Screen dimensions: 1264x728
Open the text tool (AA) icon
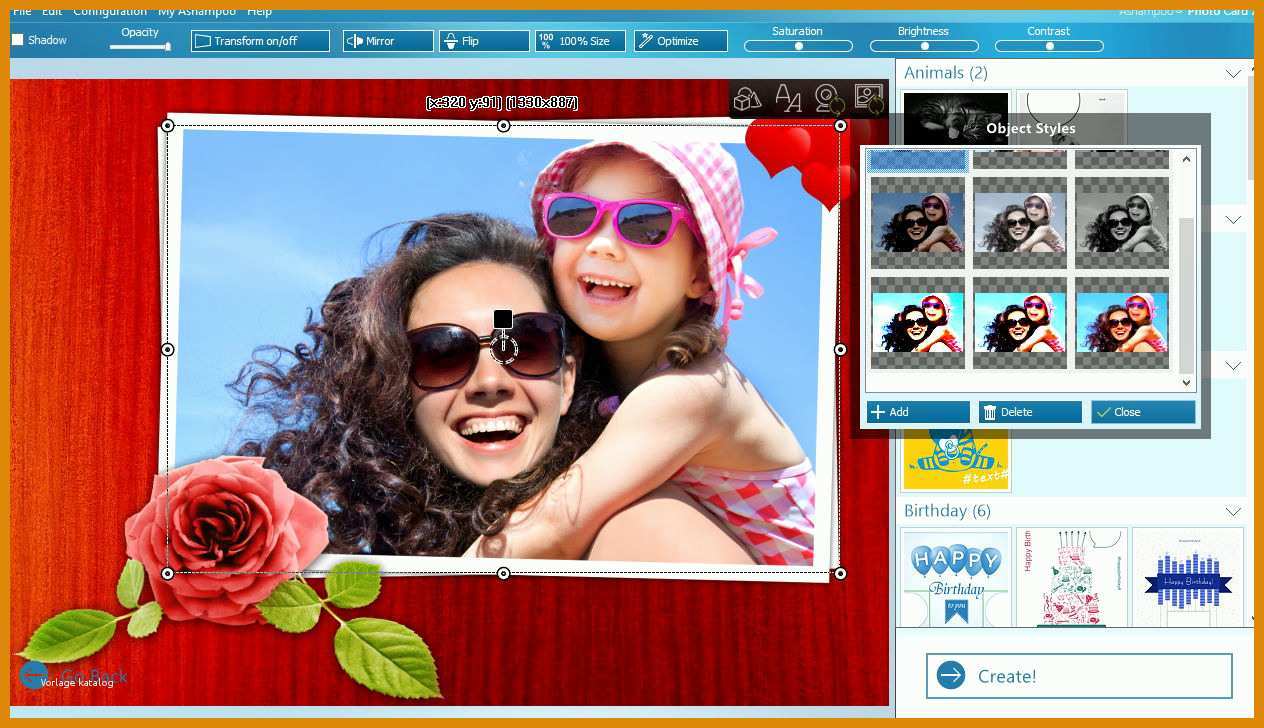coord(788,98)
